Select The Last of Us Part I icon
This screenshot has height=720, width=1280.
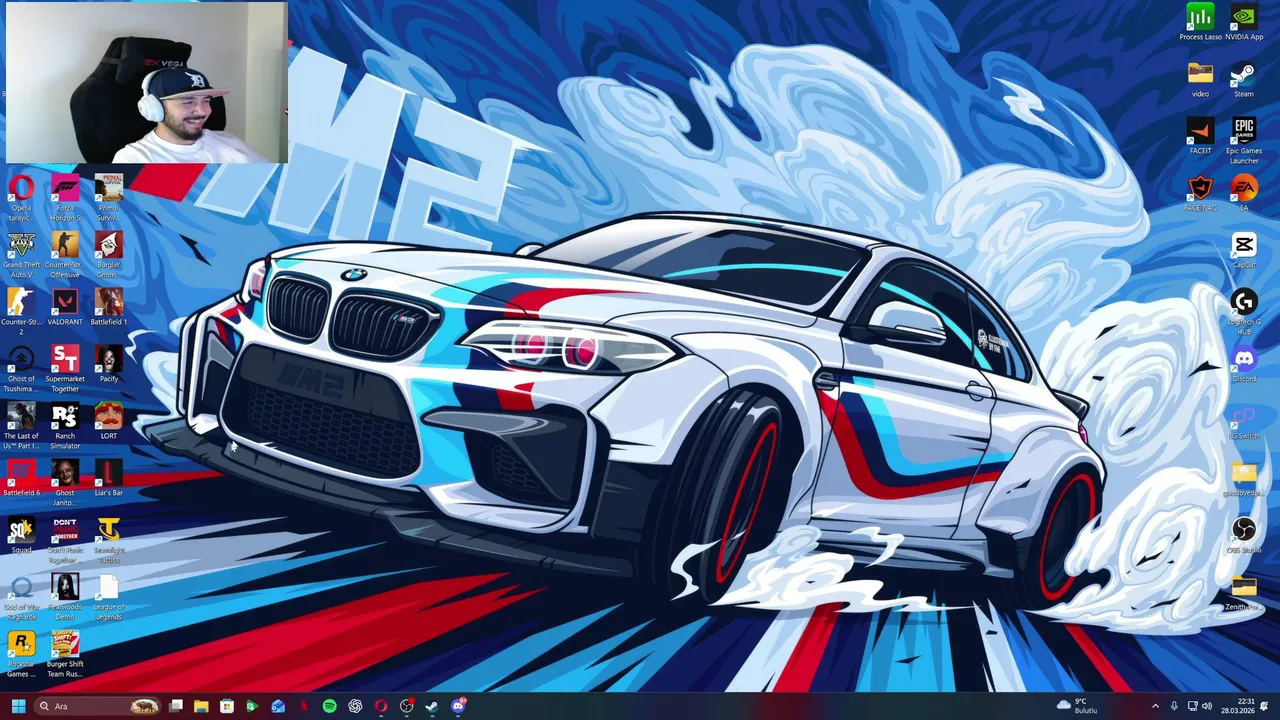21,426
